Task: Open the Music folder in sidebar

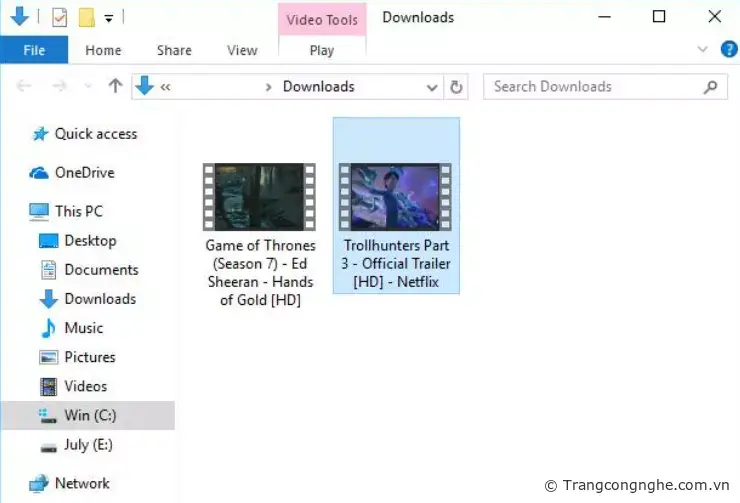Action: pyautogui.click(x=83, y=328)
